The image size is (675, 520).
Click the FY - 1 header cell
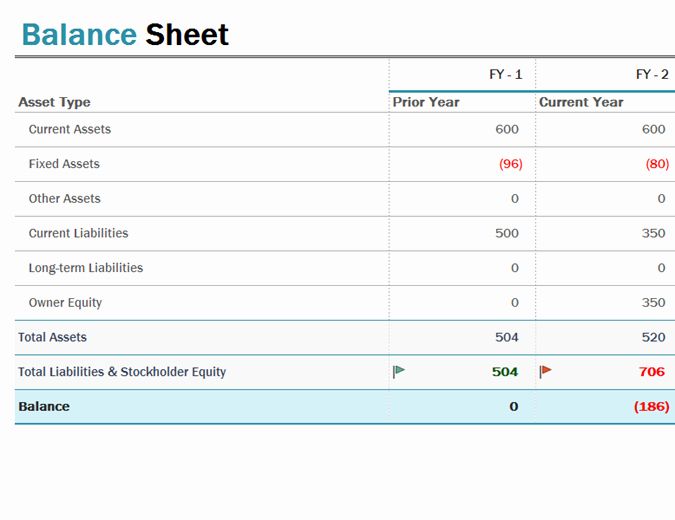pos(505,74)
